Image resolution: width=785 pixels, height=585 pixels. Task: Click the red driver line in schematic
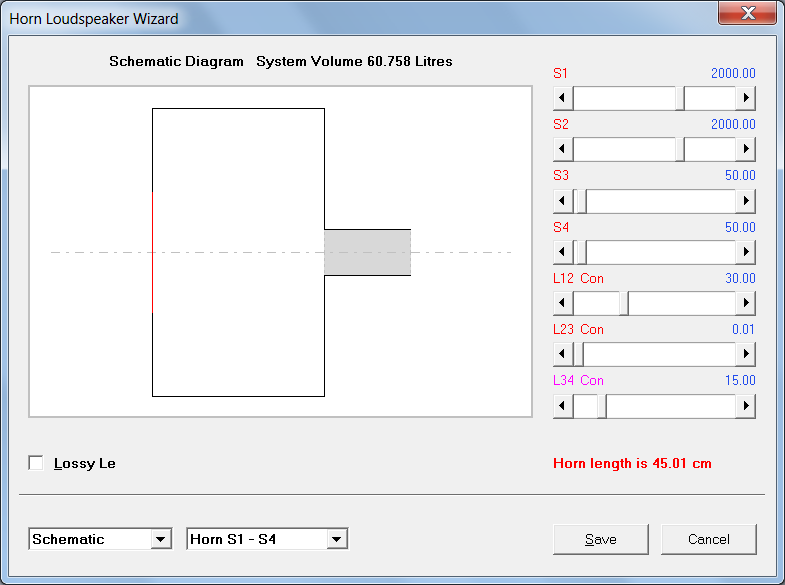point(152,252)
